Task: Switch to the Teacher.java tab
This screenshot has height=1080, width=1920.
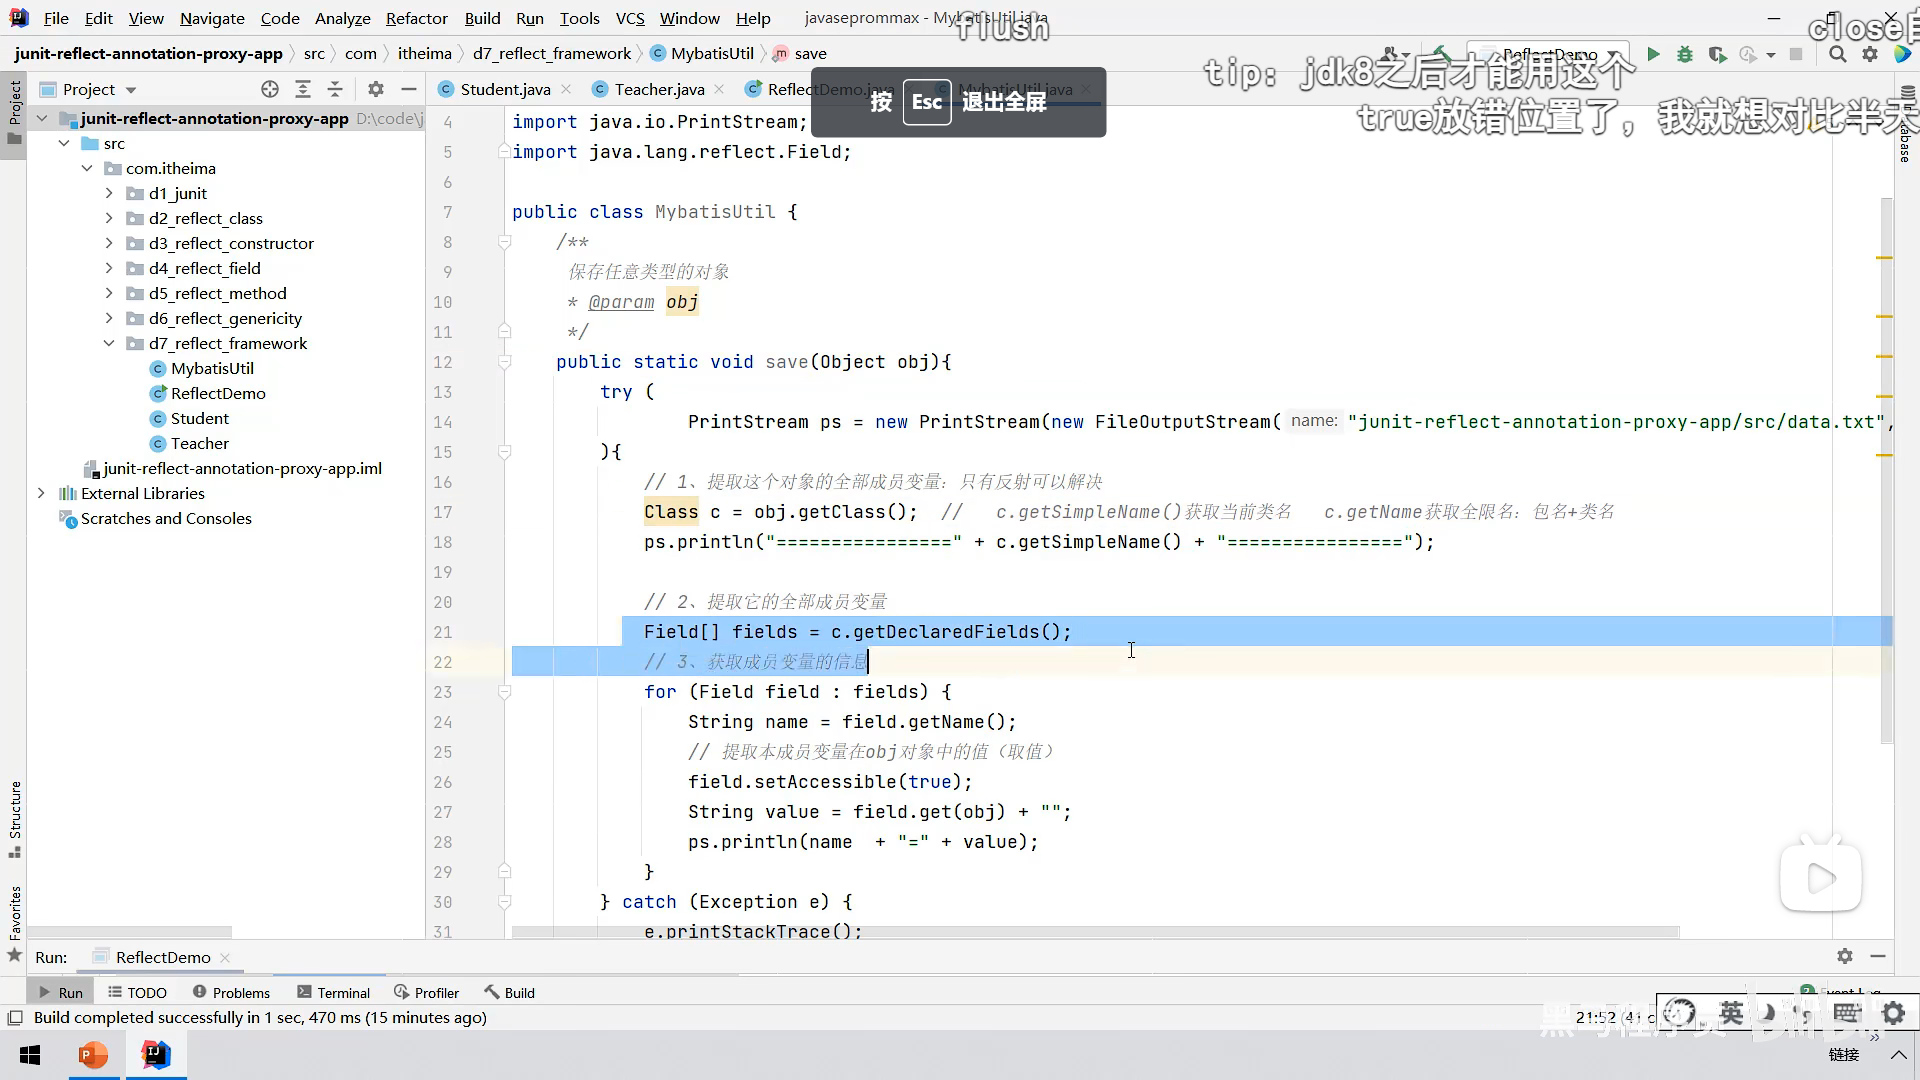Action: [659, 89]
